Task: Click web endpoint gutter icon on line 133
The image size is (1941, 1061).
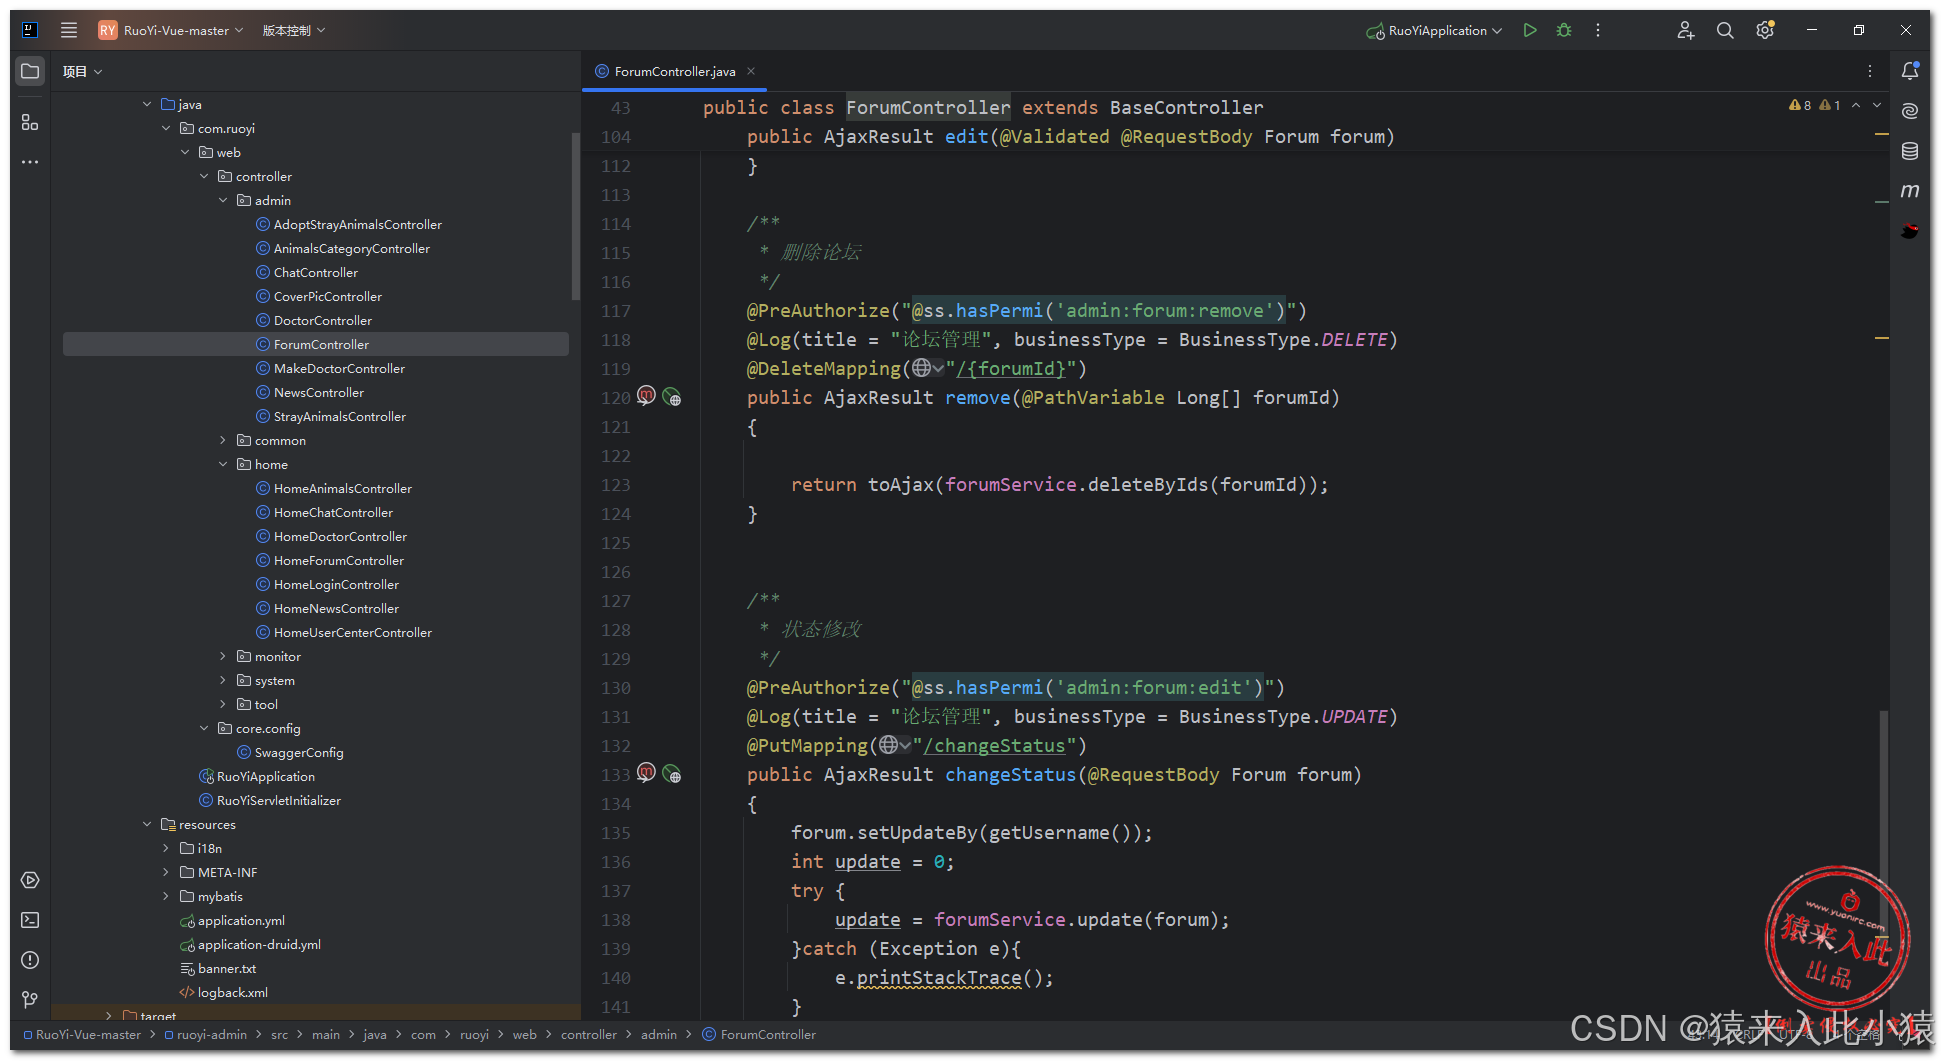Action: [x=672, y=774]
